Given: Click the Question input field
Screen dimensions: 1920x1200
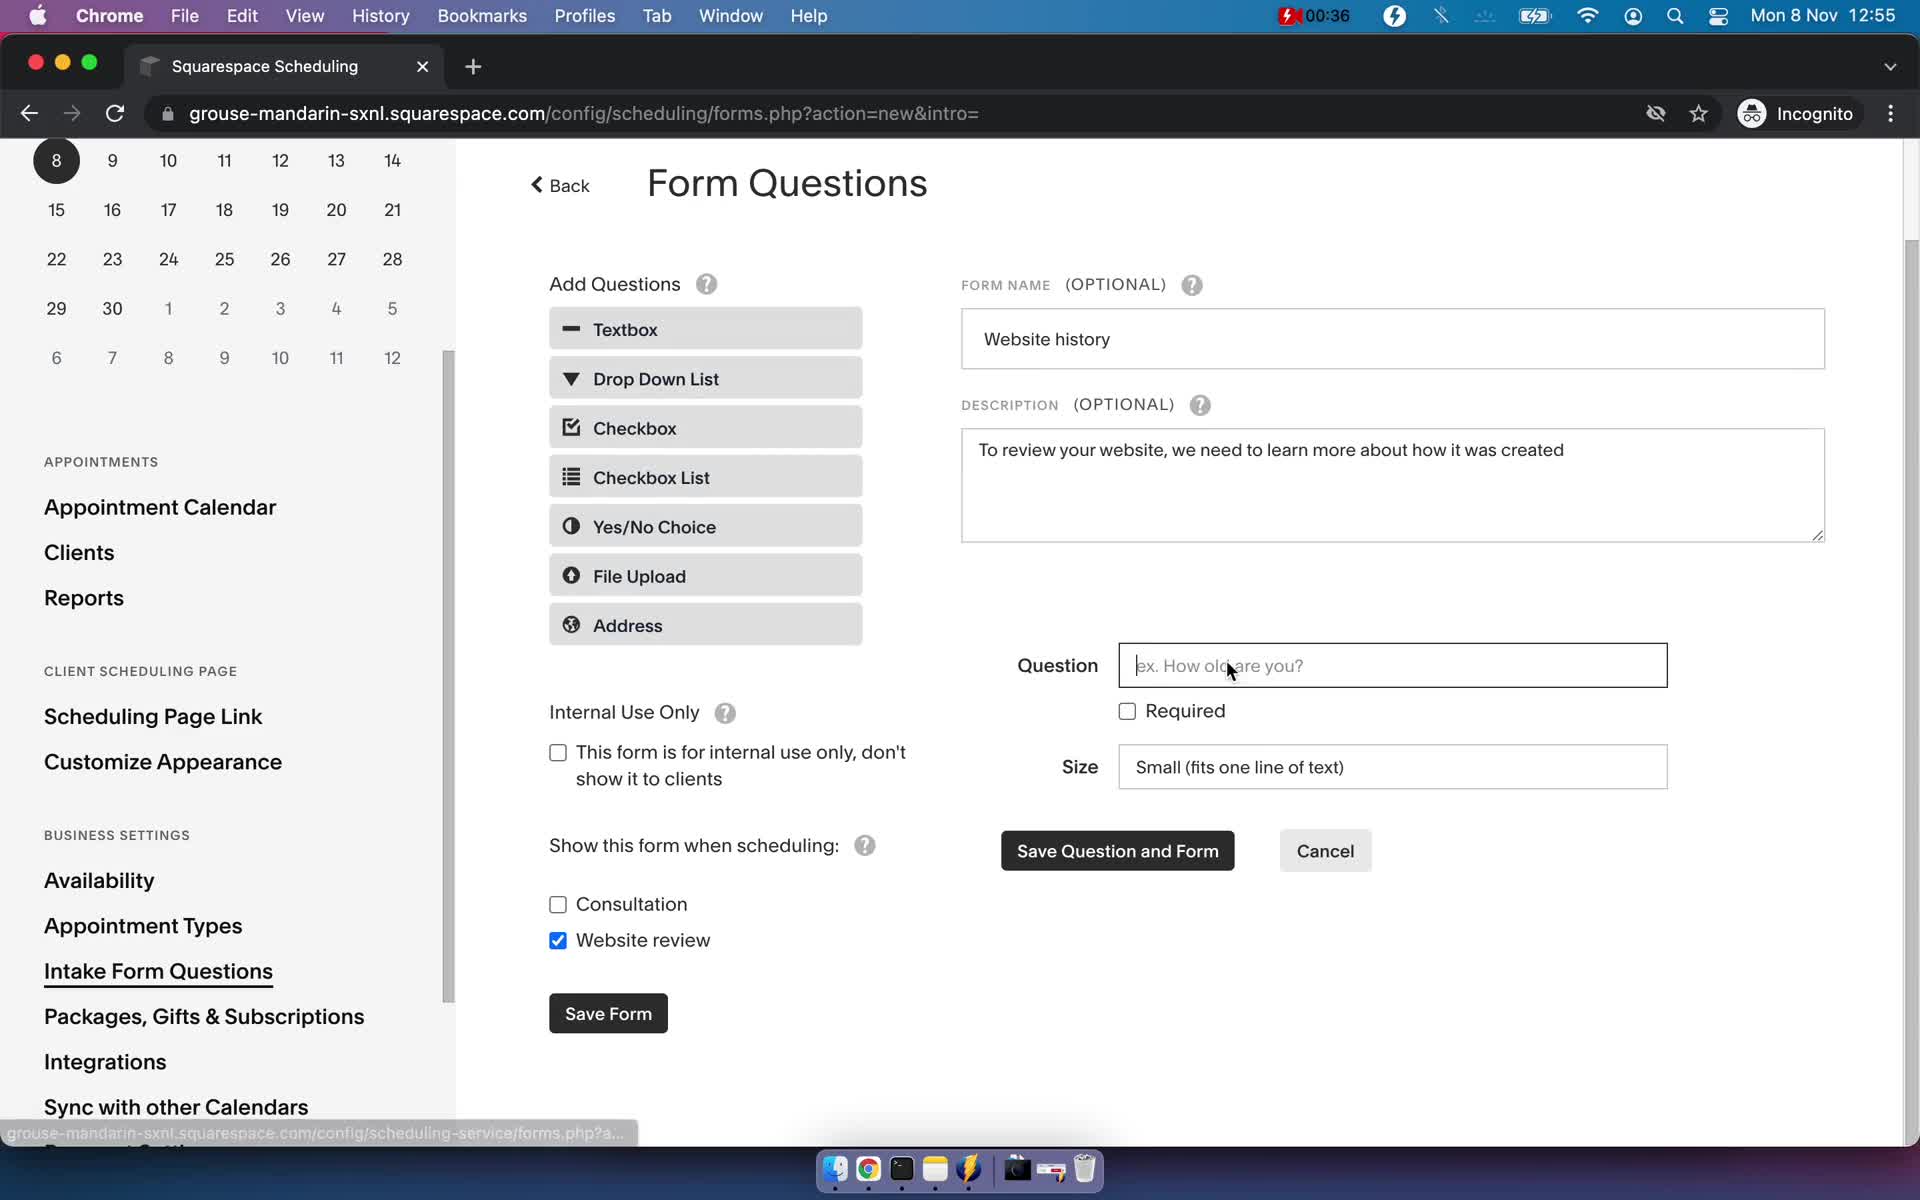Looking at the screenshot, I should click(x=1392, y=666).
